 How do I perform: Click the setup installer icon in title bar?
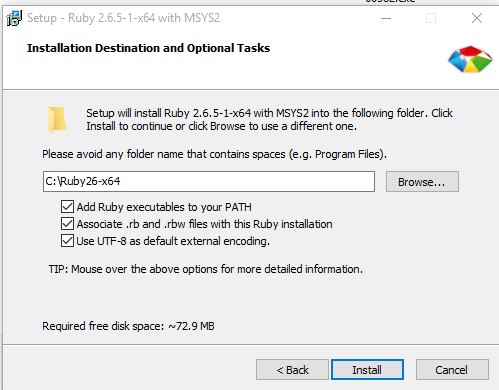point(14,18)
